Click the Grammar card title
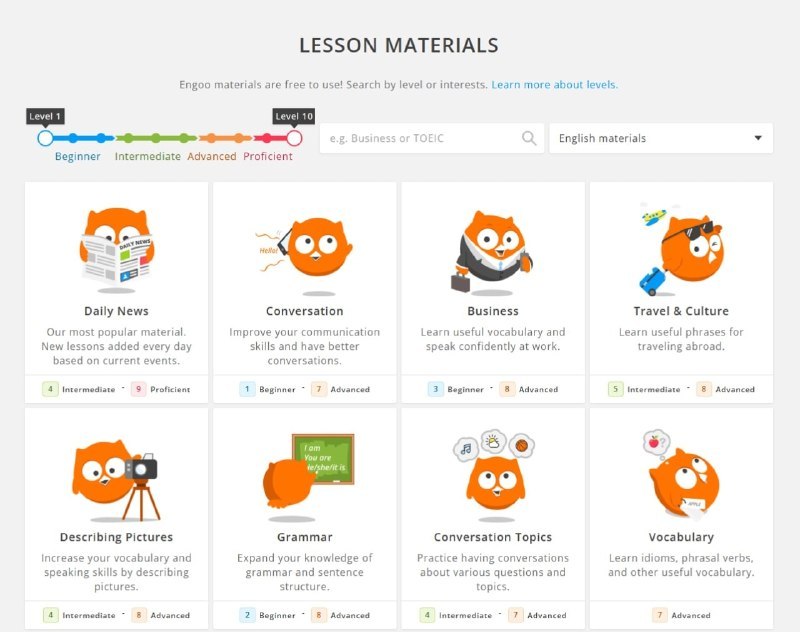 coord(305,537)
